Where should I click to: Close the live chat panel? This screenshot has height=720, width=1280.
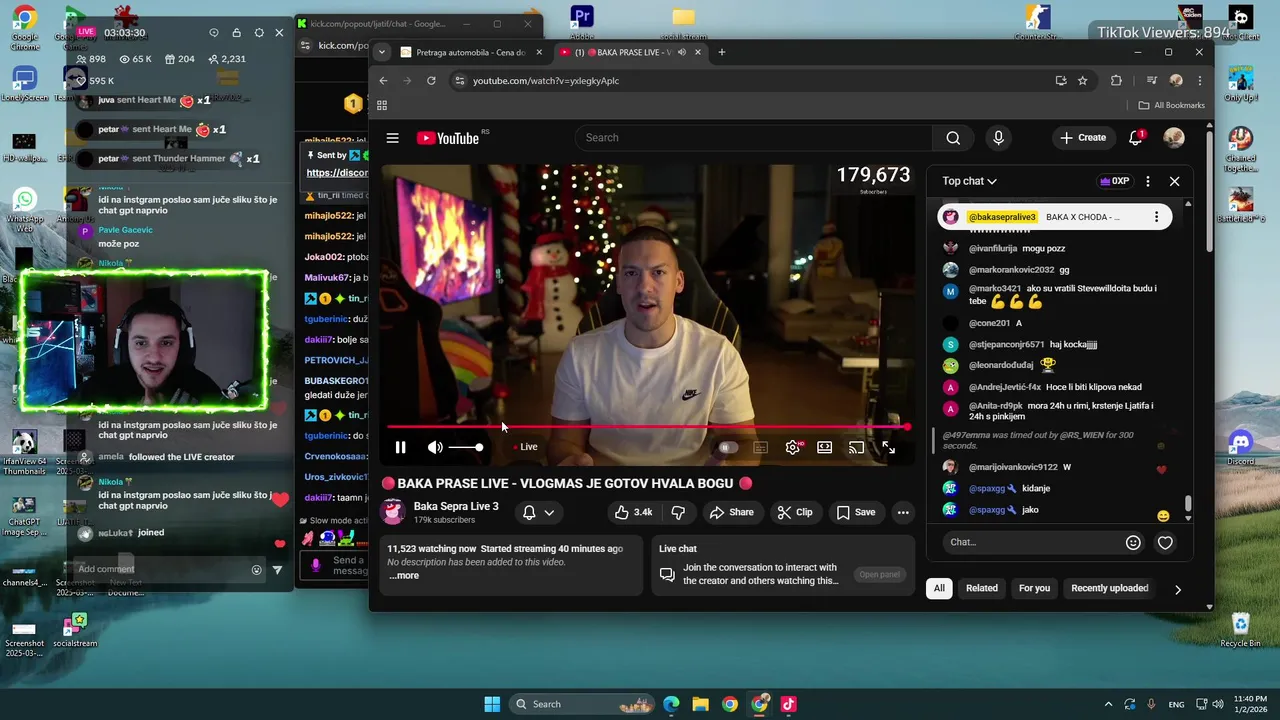click(1175, 181)
